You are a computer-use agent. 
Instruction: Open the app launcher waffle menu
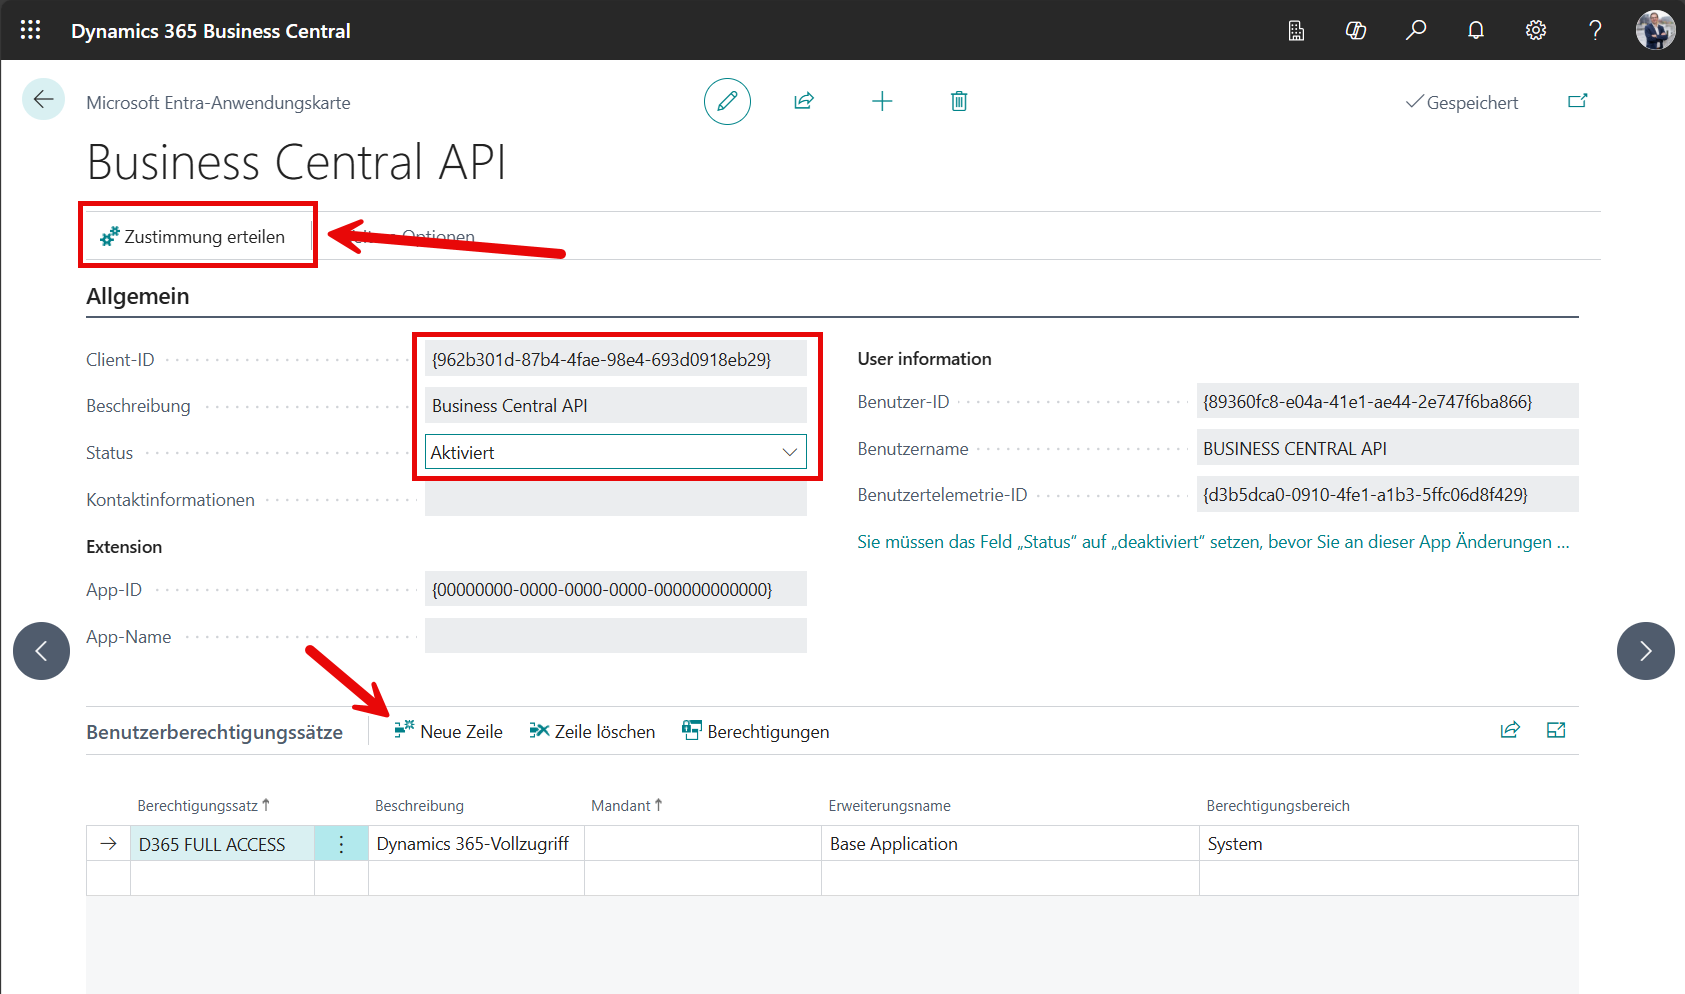pos(31,30)
